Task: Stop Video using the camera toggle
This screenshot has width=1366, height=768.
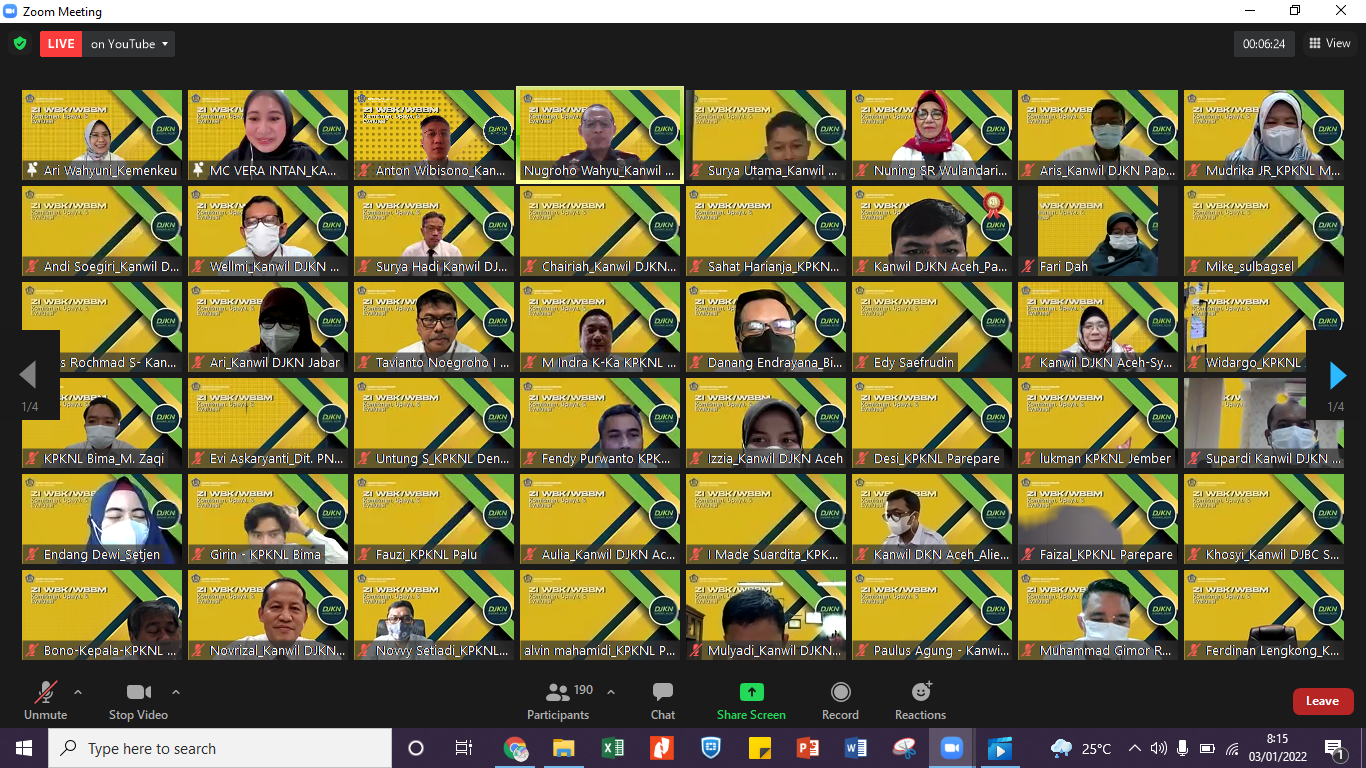Action: (138, 700)
